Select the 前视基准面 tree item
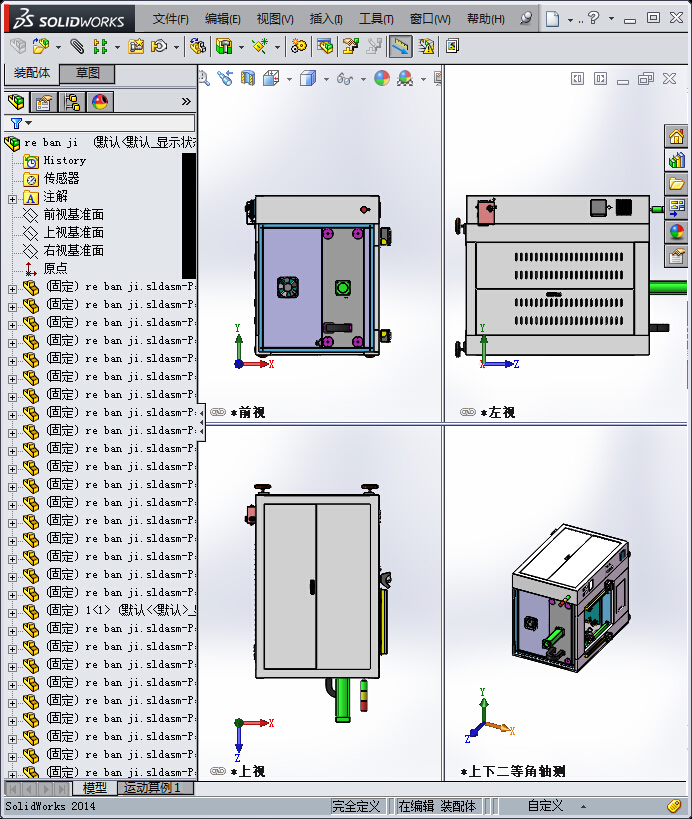The image size is (692, 819). coord(73,215)
